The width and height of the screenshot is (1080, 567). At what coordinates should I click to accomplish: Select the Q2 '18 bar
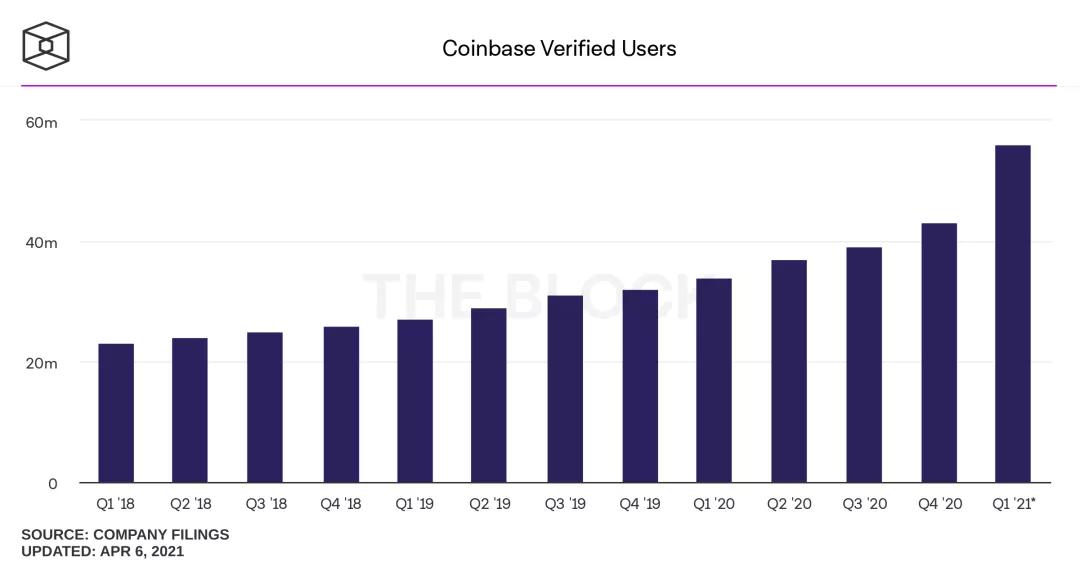tap(190, 410)
